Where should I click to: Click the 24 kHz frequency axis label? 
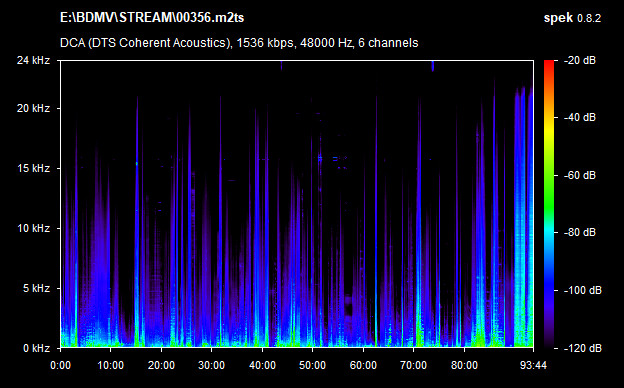33,60
